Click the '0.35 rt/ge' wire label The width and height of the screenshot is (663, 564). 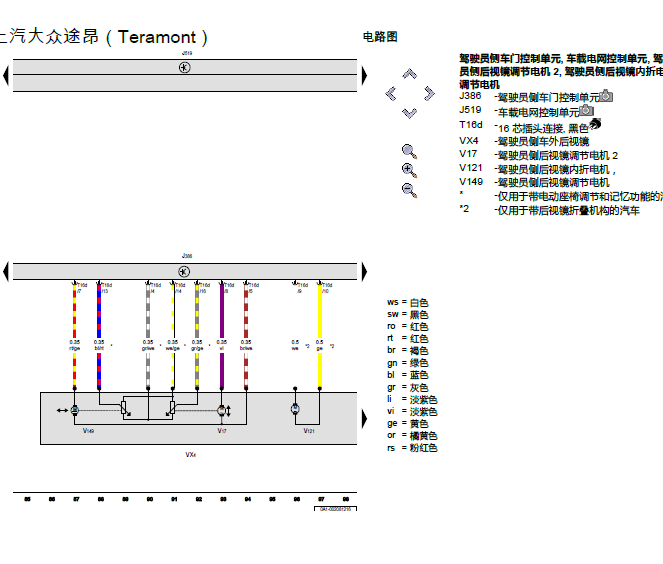(74, 345)
